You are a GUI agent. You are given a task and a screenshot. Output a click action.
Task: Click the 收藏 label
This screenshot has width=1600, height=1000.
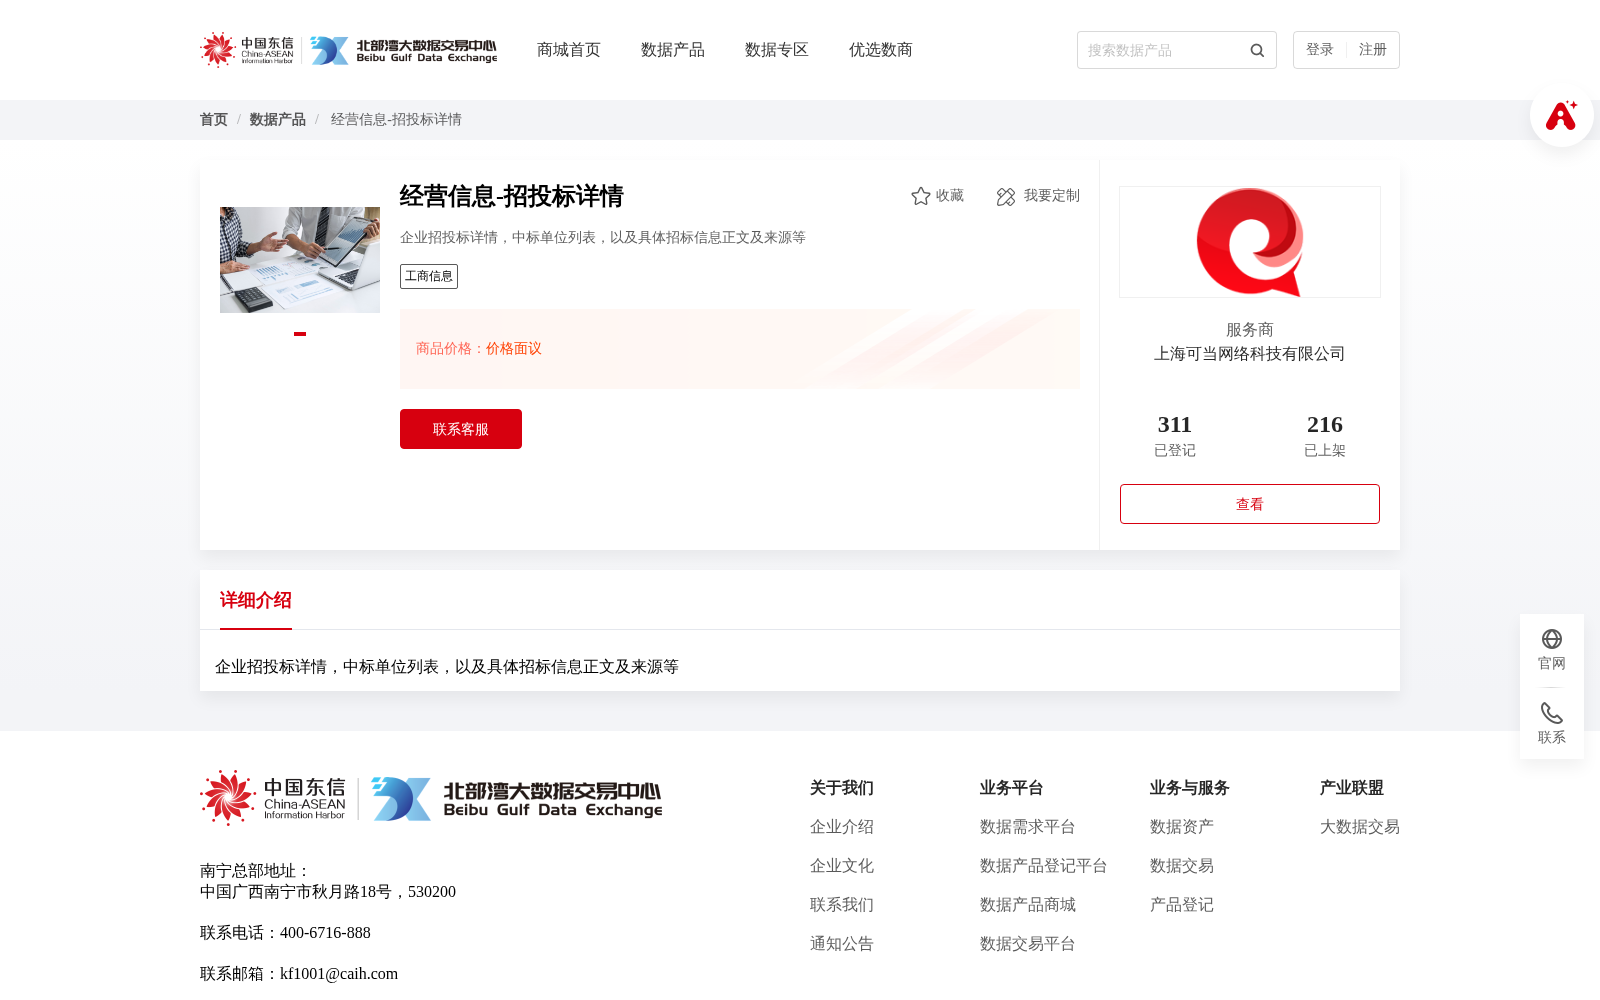click(950, 196)
